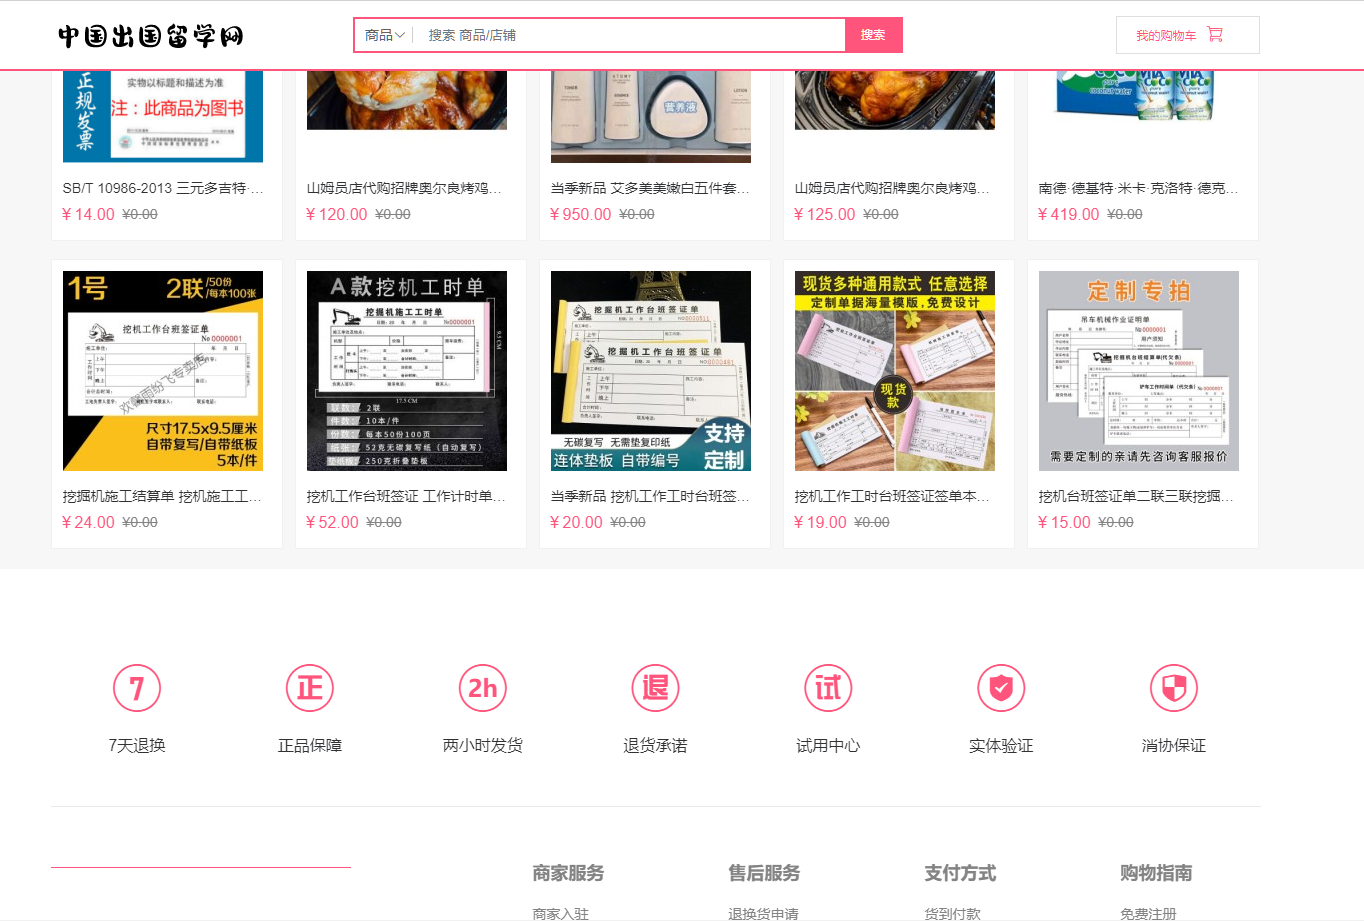Open the 商家入驻 footer link
The width and height of the screenshot is (1364, 921).
point(560,913)
